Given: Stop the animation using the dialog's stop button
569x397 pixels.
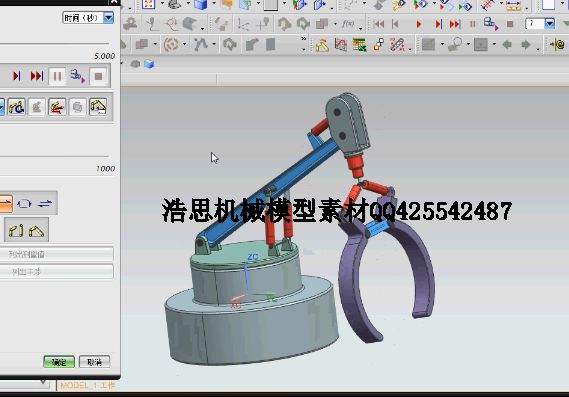Looking at the screenshot, I should (98, 76).
